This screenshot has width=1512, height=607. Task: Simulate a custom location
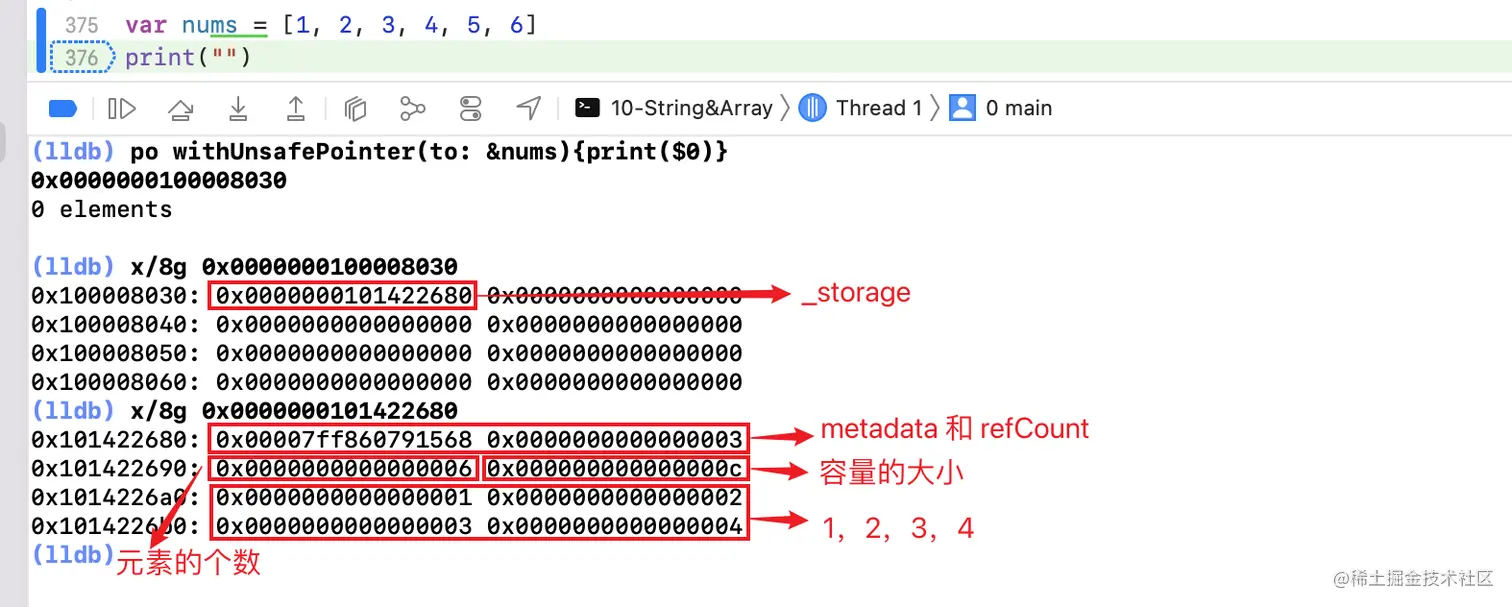(529, 108)
